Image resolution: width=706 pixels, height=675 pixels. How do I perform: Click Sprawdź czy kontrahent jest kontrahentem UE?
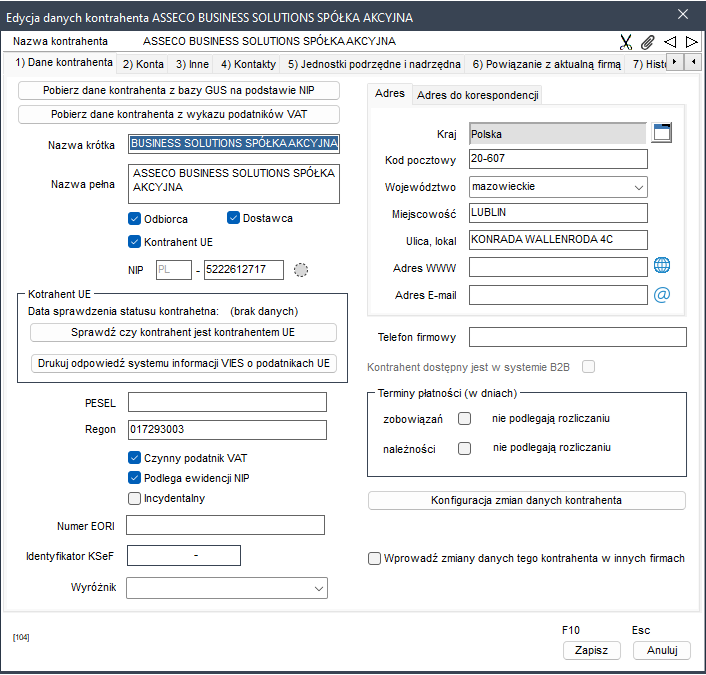183,332
